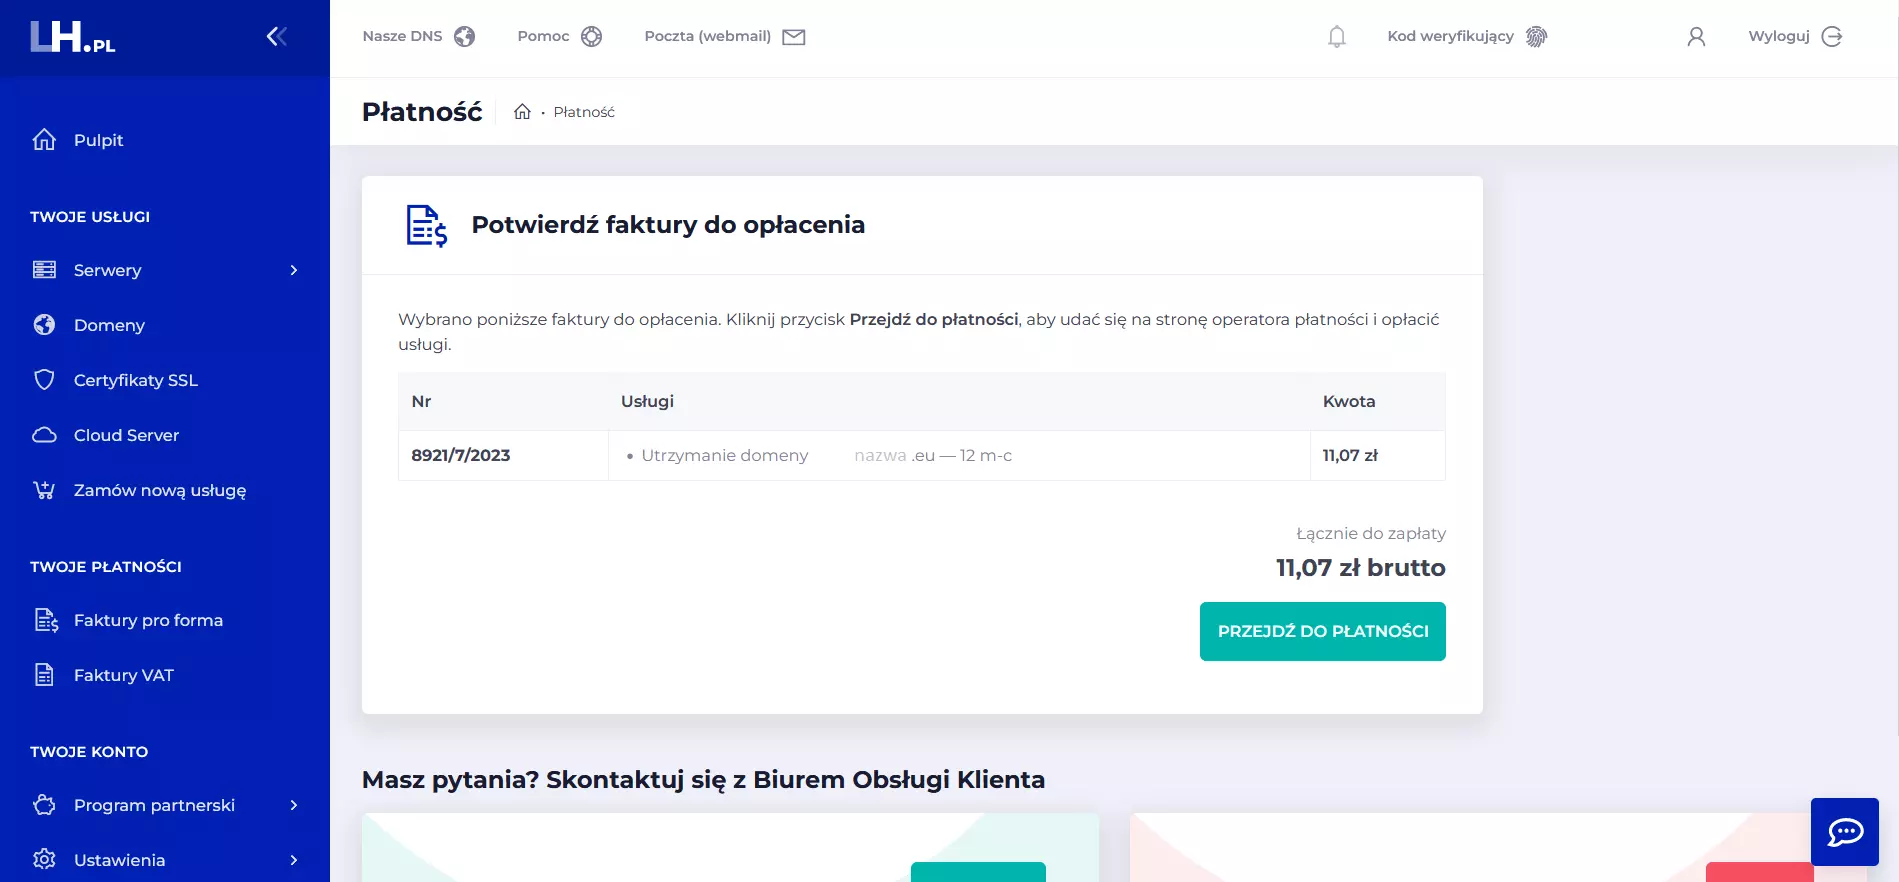Open Certyfikaty SSL section

coord(135,380)
